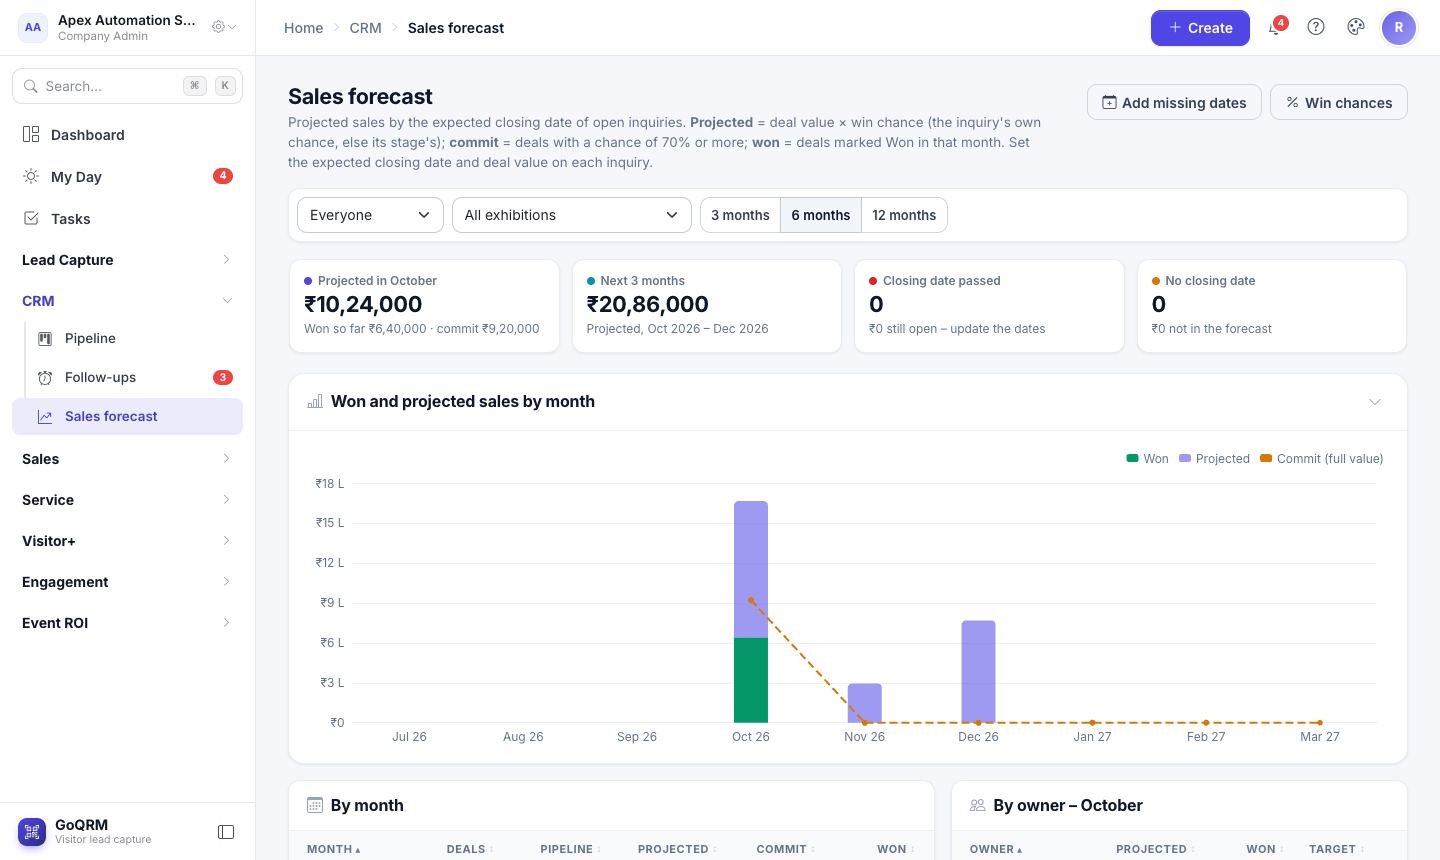Open the theme palette icon
The image size is (1440, 860).
coord(1356,28)
